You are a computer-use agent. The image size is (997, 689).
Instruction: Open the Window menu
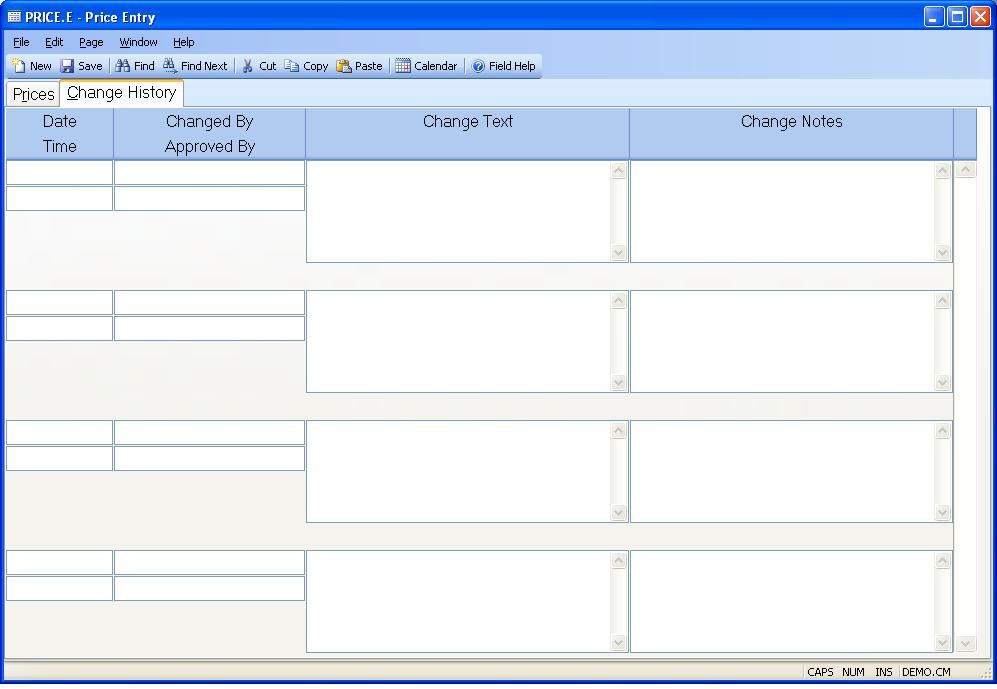click(x=138, y=42)
